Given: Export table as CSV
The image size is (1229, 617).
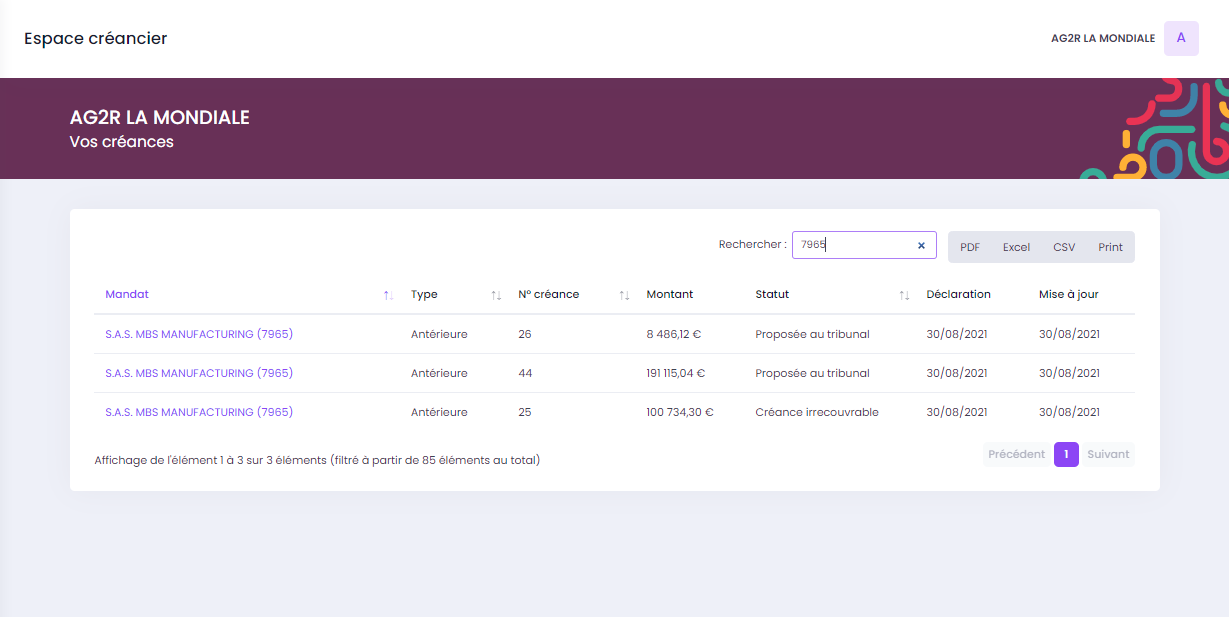Looking at the screenshot, I should click(1064, 247).
